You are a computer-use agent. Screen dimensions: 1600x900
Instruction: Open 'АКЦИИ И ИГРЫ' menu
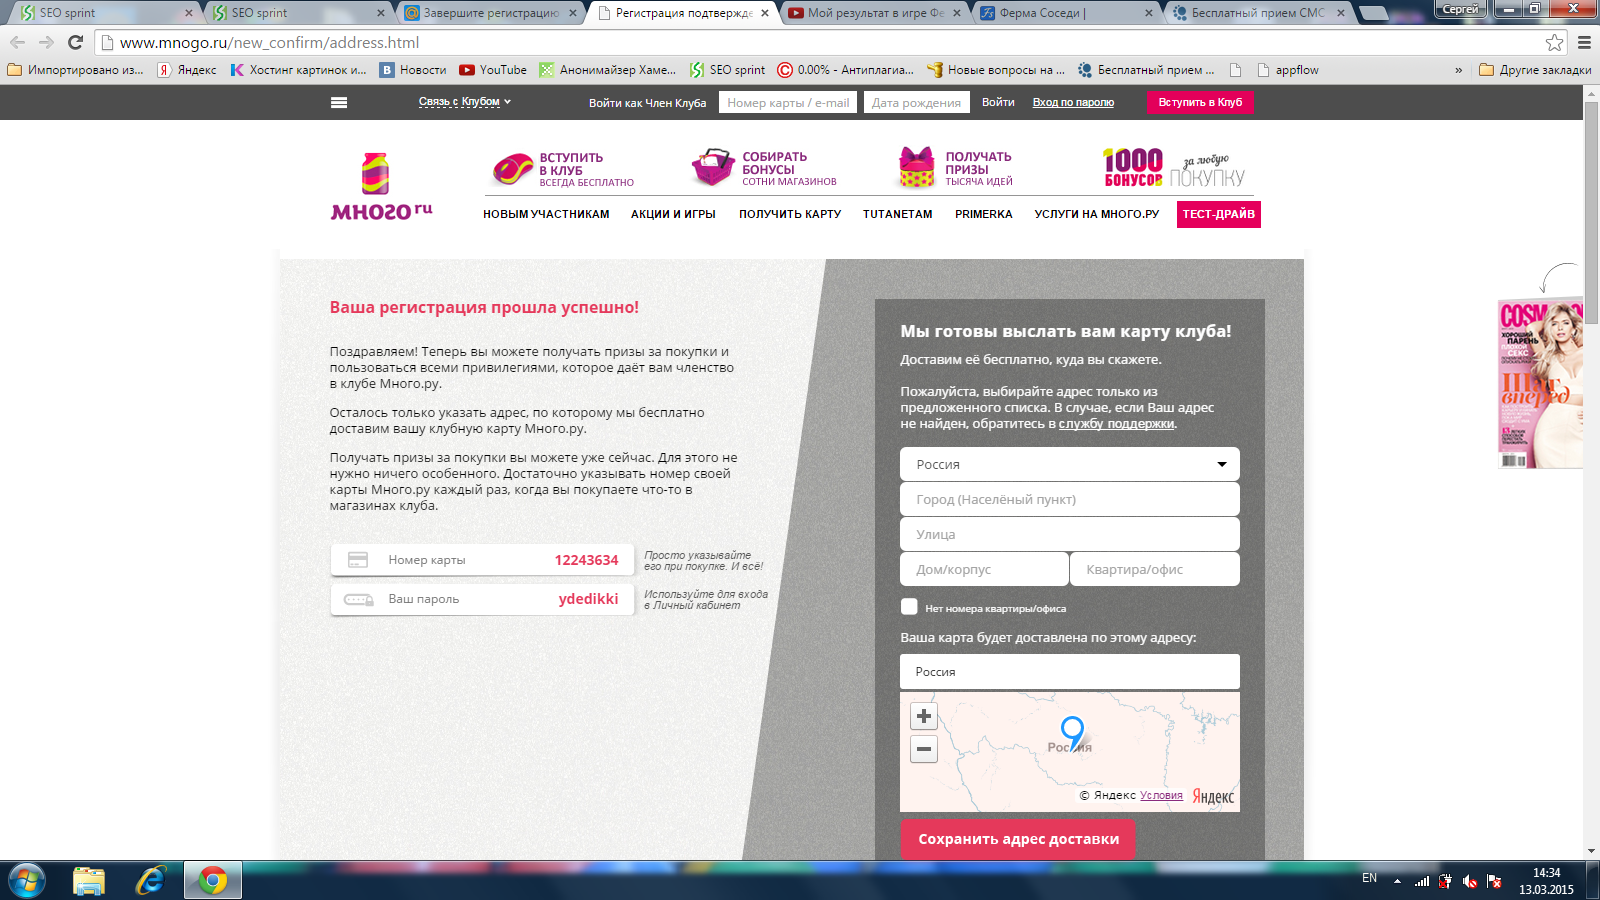[x=673, y=214]
